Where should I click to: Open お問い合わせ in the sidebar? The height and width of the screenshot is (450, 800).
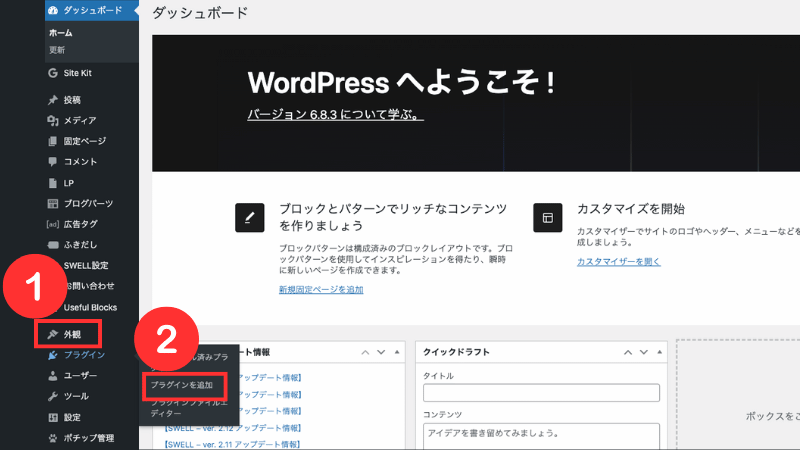click(90, 286)
